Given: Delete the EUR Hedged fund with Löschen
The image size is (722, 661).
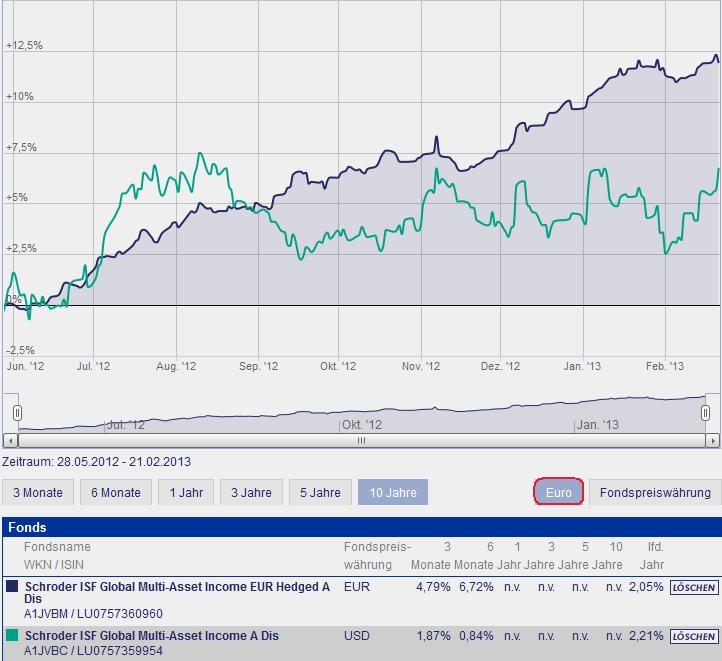Looking at the screenshot, I should (693, 587).
